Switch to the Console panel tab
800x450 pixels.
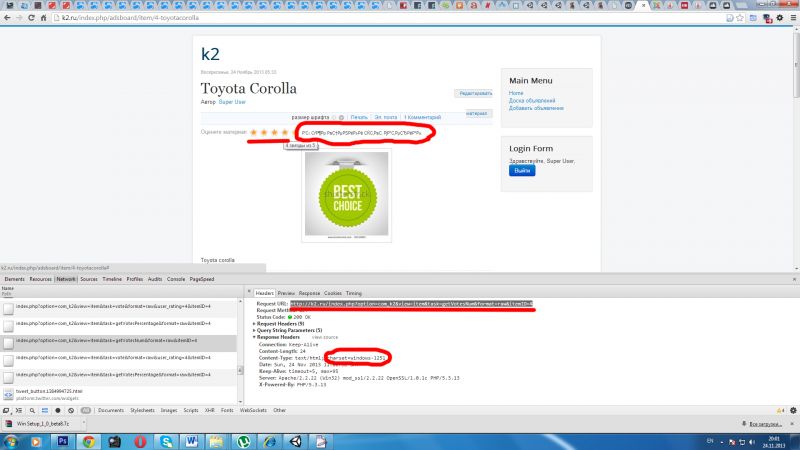pos(176,280)
